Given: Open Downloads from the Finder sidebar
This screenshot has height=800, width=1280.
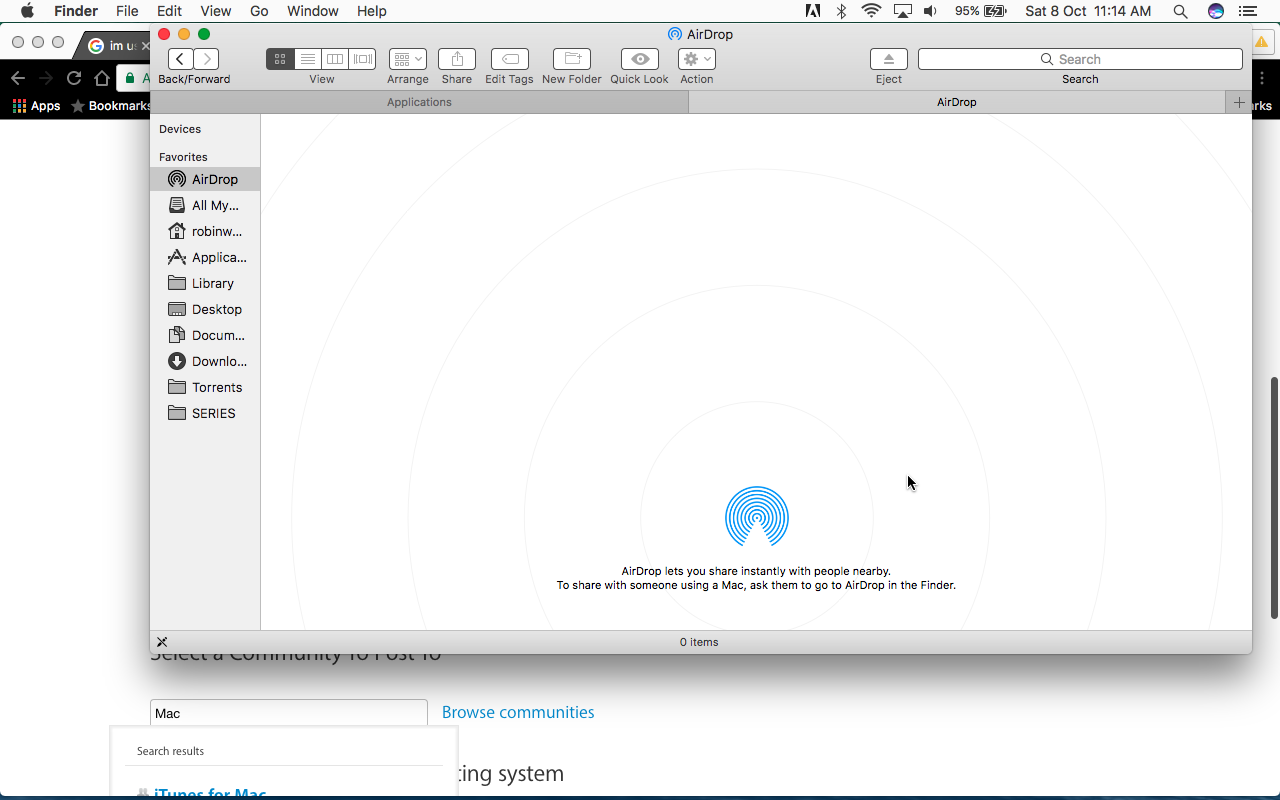Looking at the screenshot, I should pyautogui.click(x=205, y=361).
